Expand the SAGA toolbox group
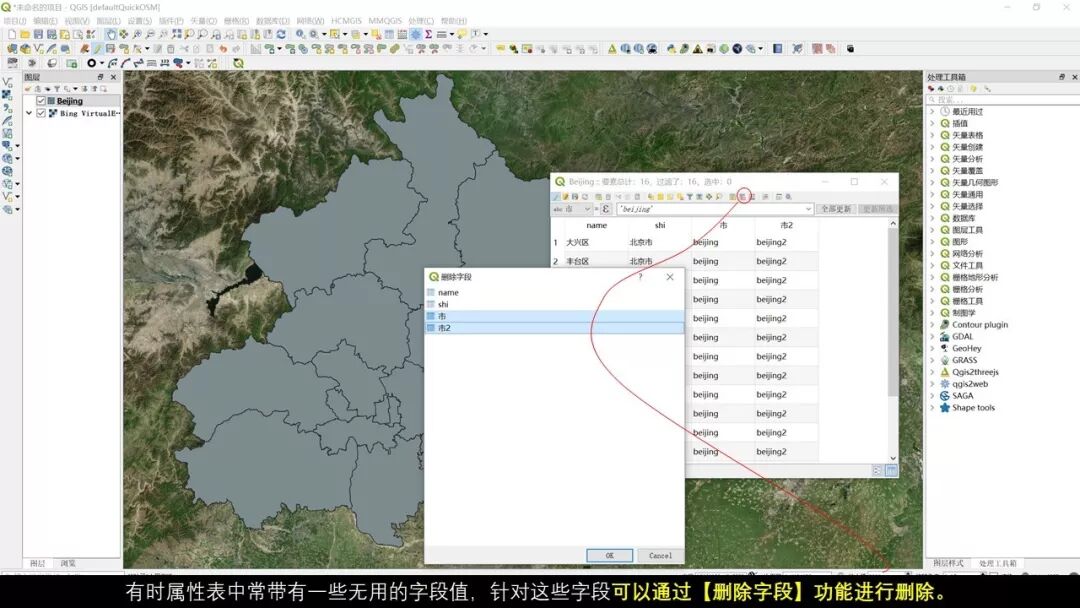The height and width of the screenshot is (608, 1080). pos(932,396)
